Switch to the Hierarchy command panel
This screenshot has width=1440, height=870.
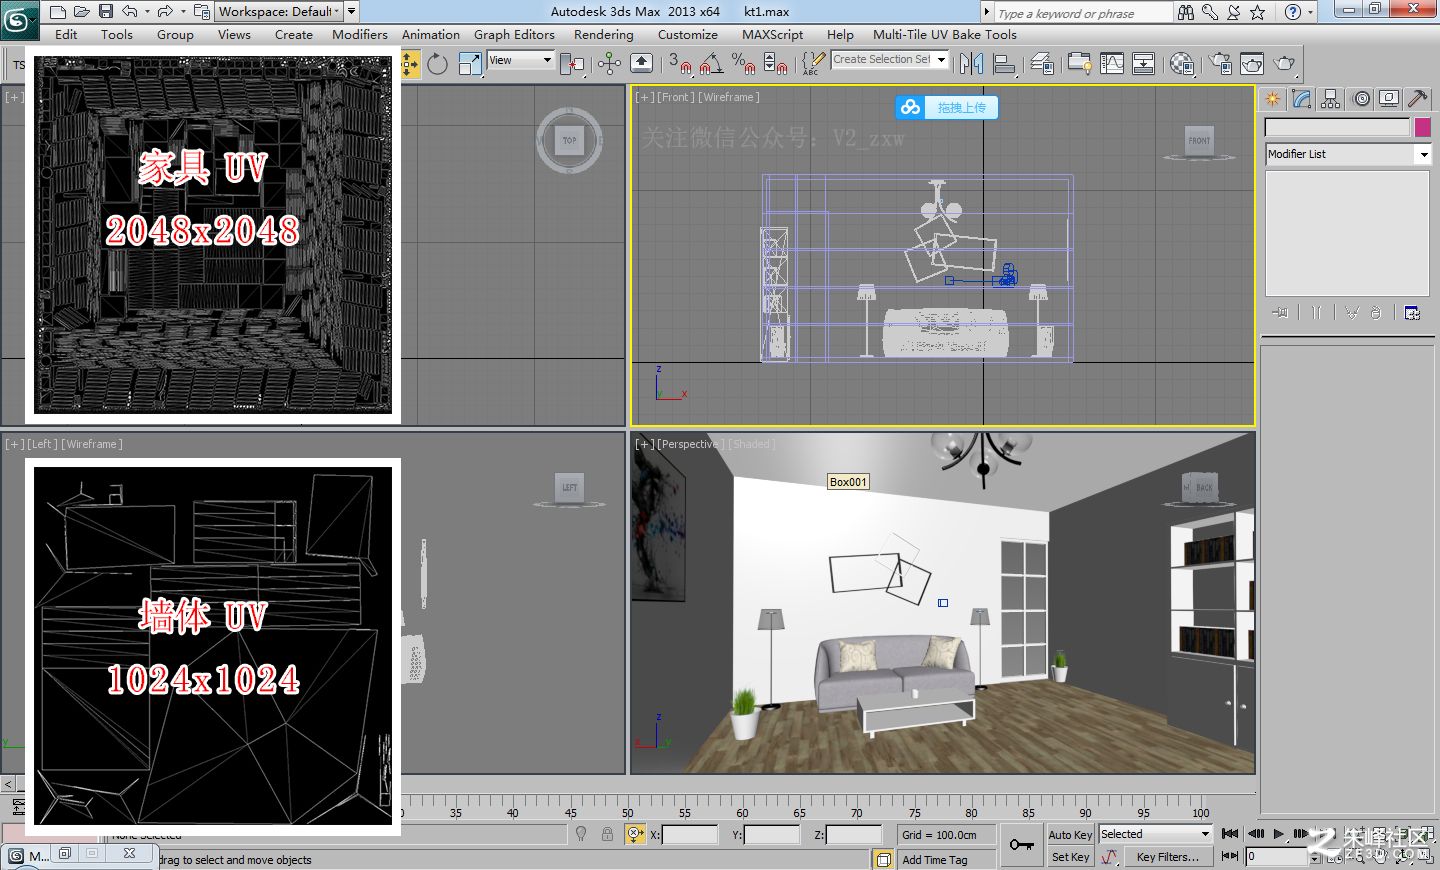click(1330, 98)
